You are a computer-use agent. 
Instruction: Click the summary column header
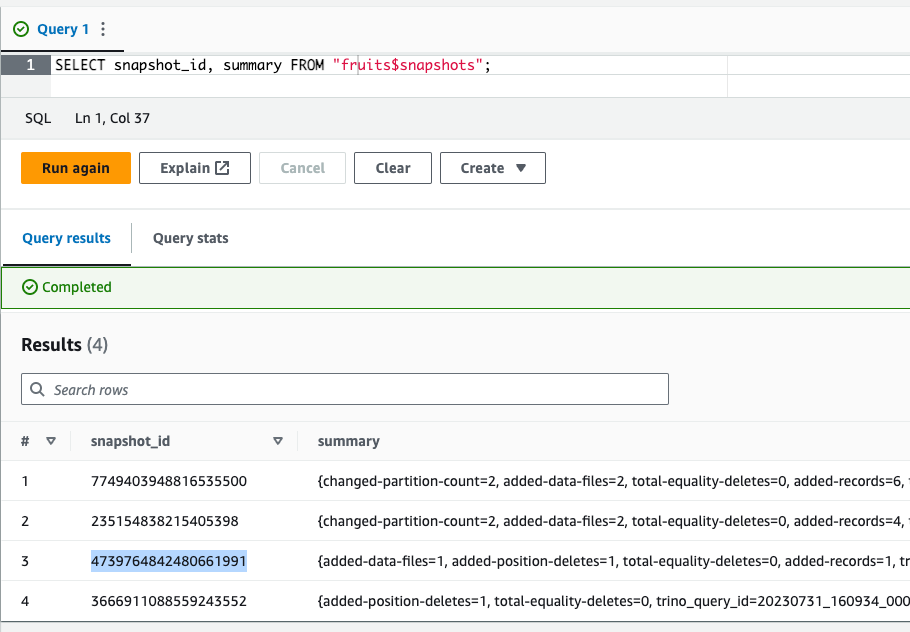tap(349, 441)
